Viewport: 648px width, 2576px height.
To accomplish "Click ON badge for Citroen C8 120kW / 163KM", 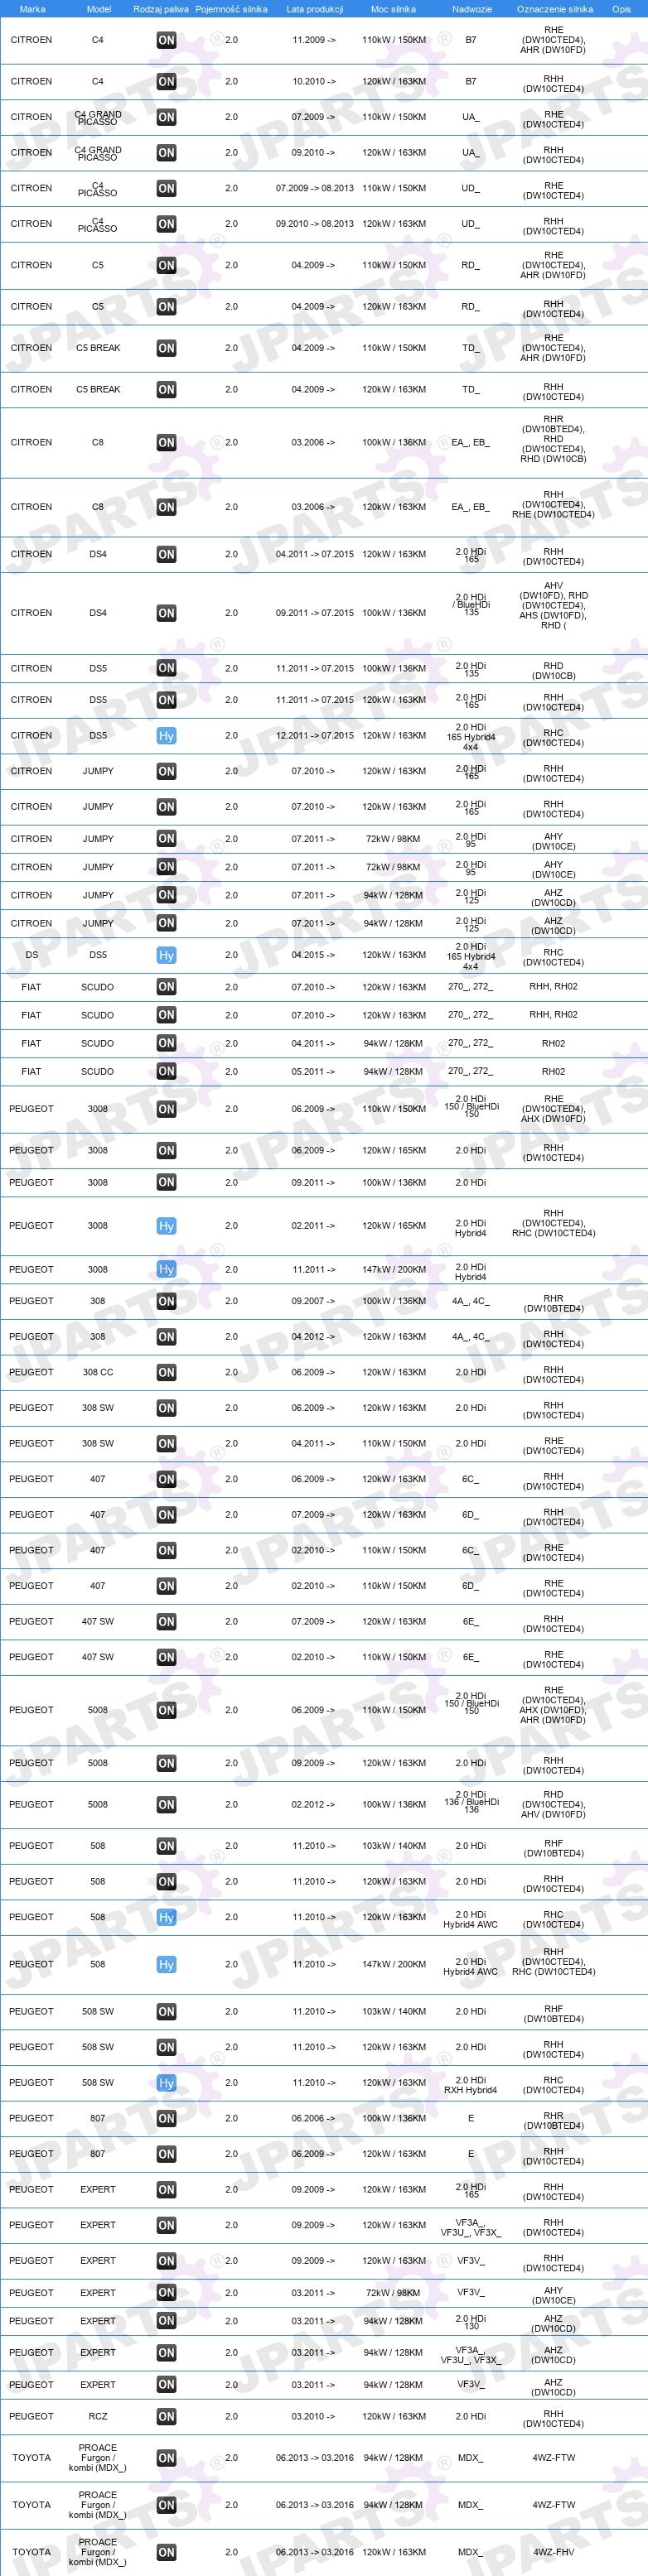I will (166, 507).
